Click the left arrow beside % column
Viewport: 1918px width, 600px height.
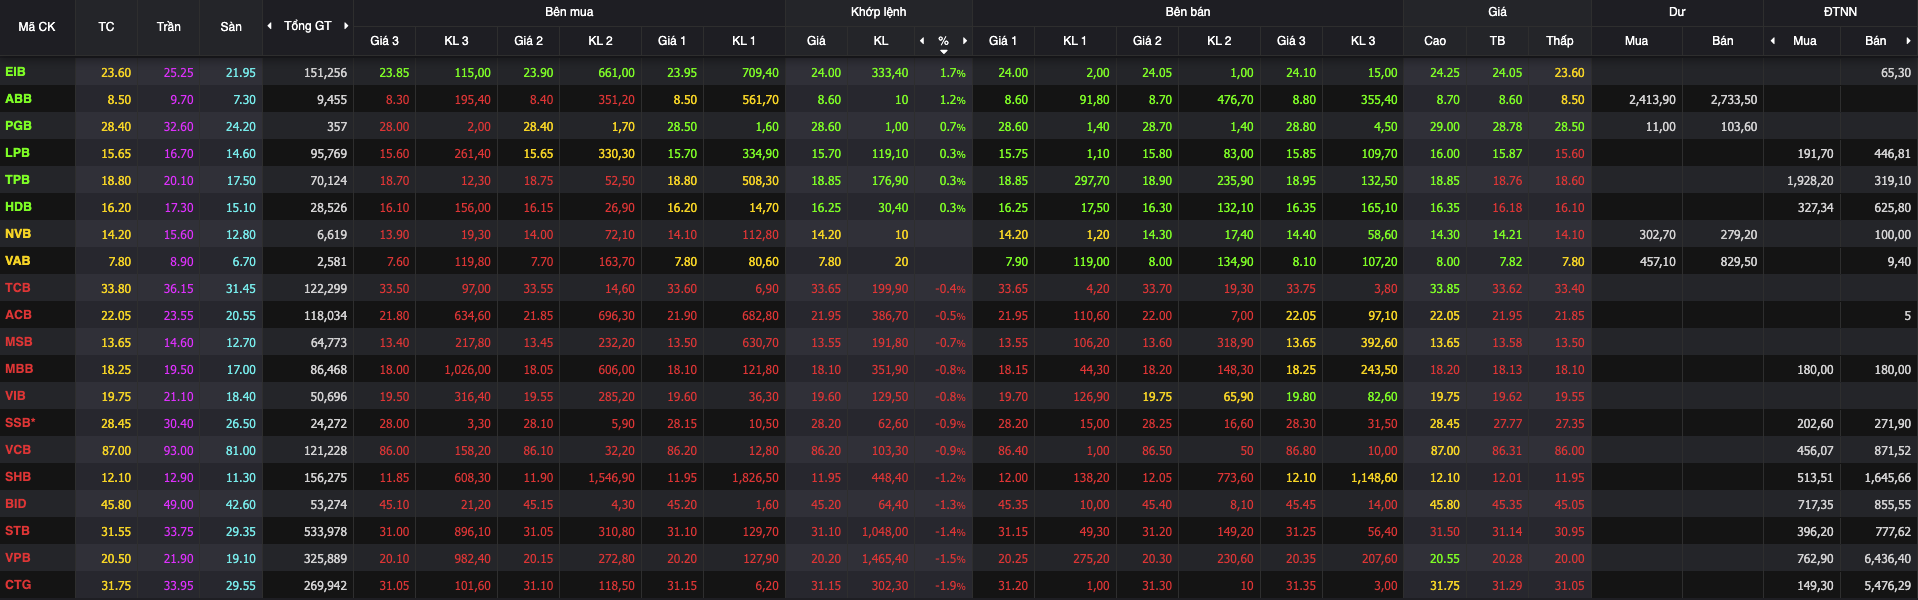(x=922, y=41)
